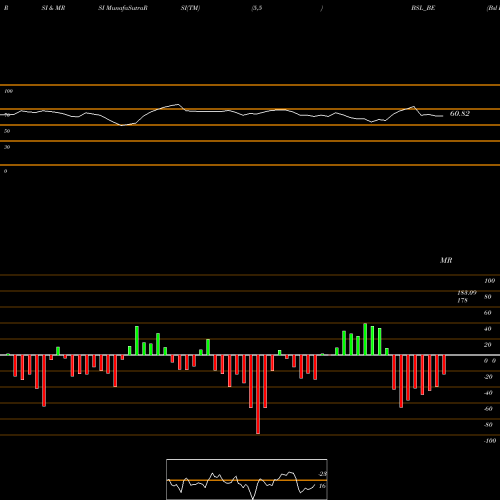
Task: Click the RSI line peak on the right
Action: tap(414, 107)
